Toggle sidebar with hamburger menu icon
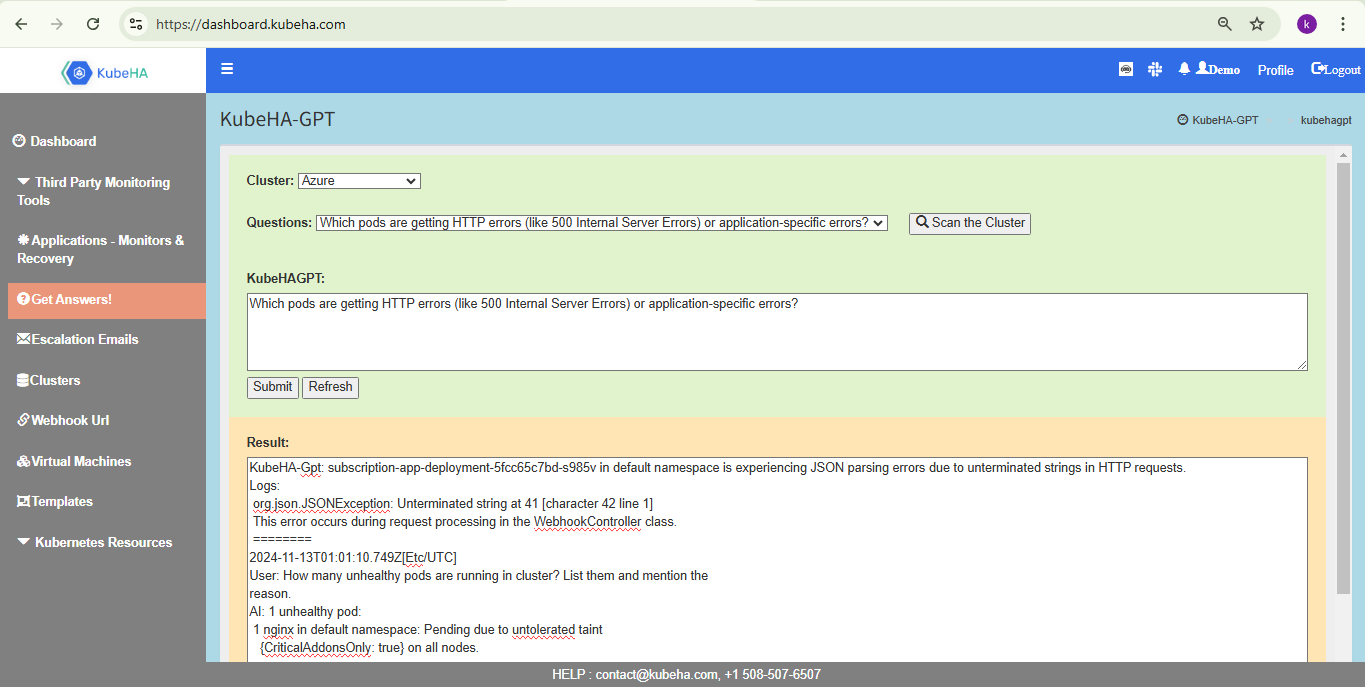 click(x=227, y=69)
